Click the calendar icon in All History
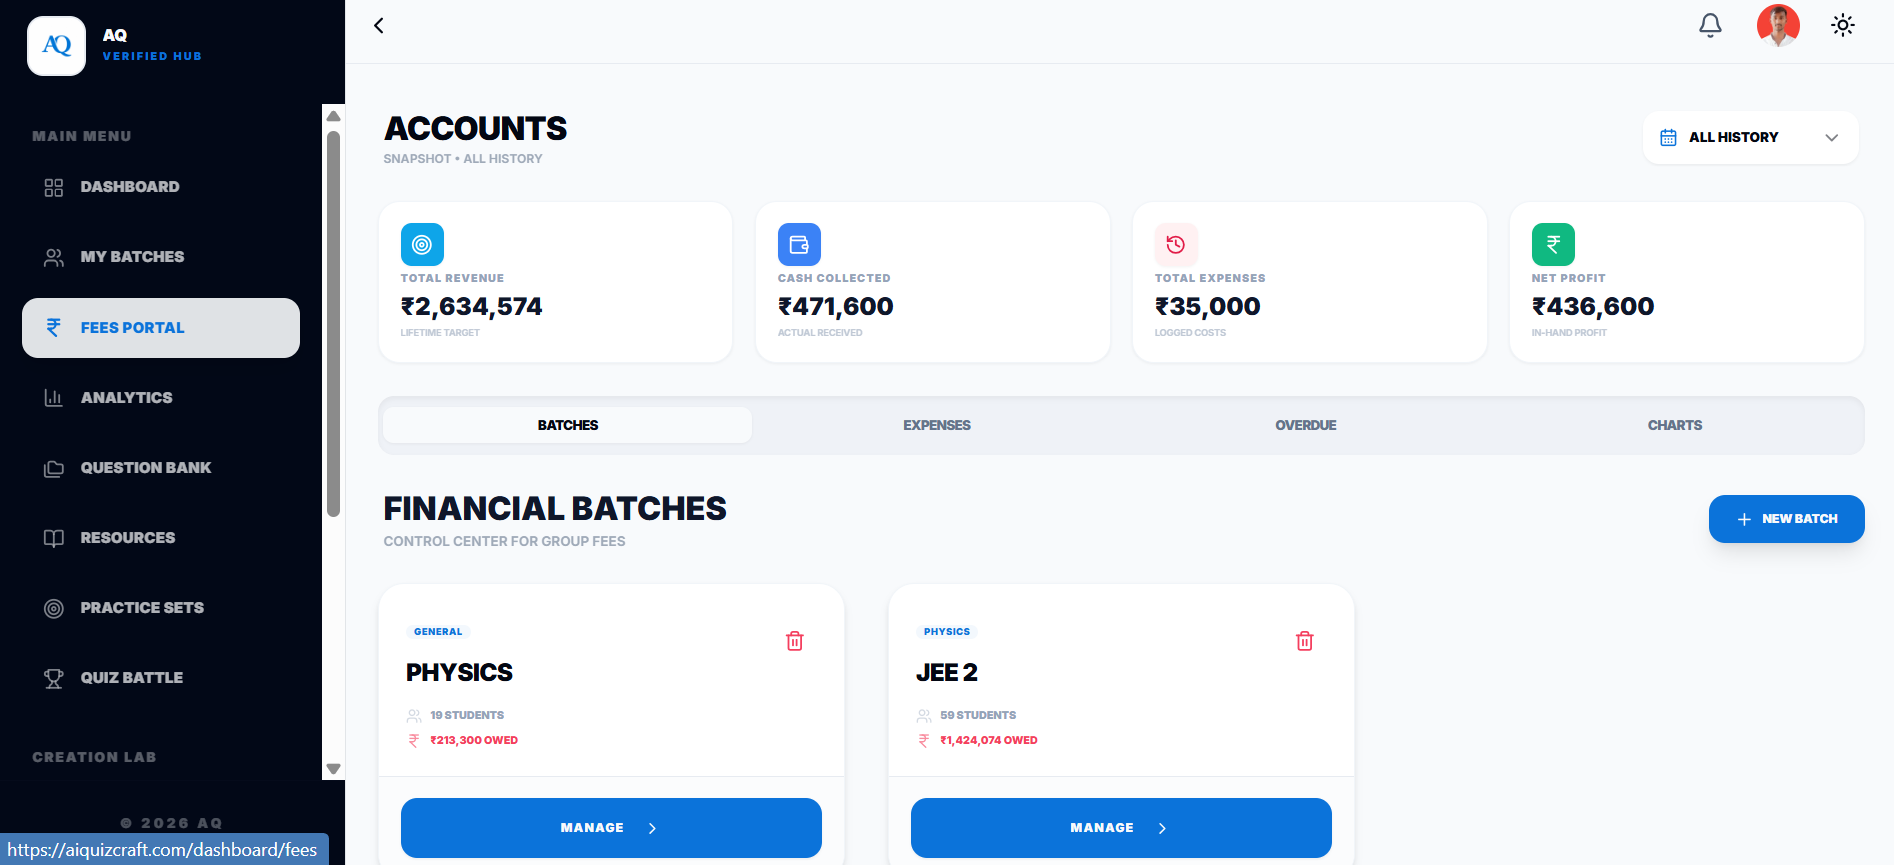The height and width of the screenshot is (865, 1894). pyautogui.click(x=1668, y=138)
